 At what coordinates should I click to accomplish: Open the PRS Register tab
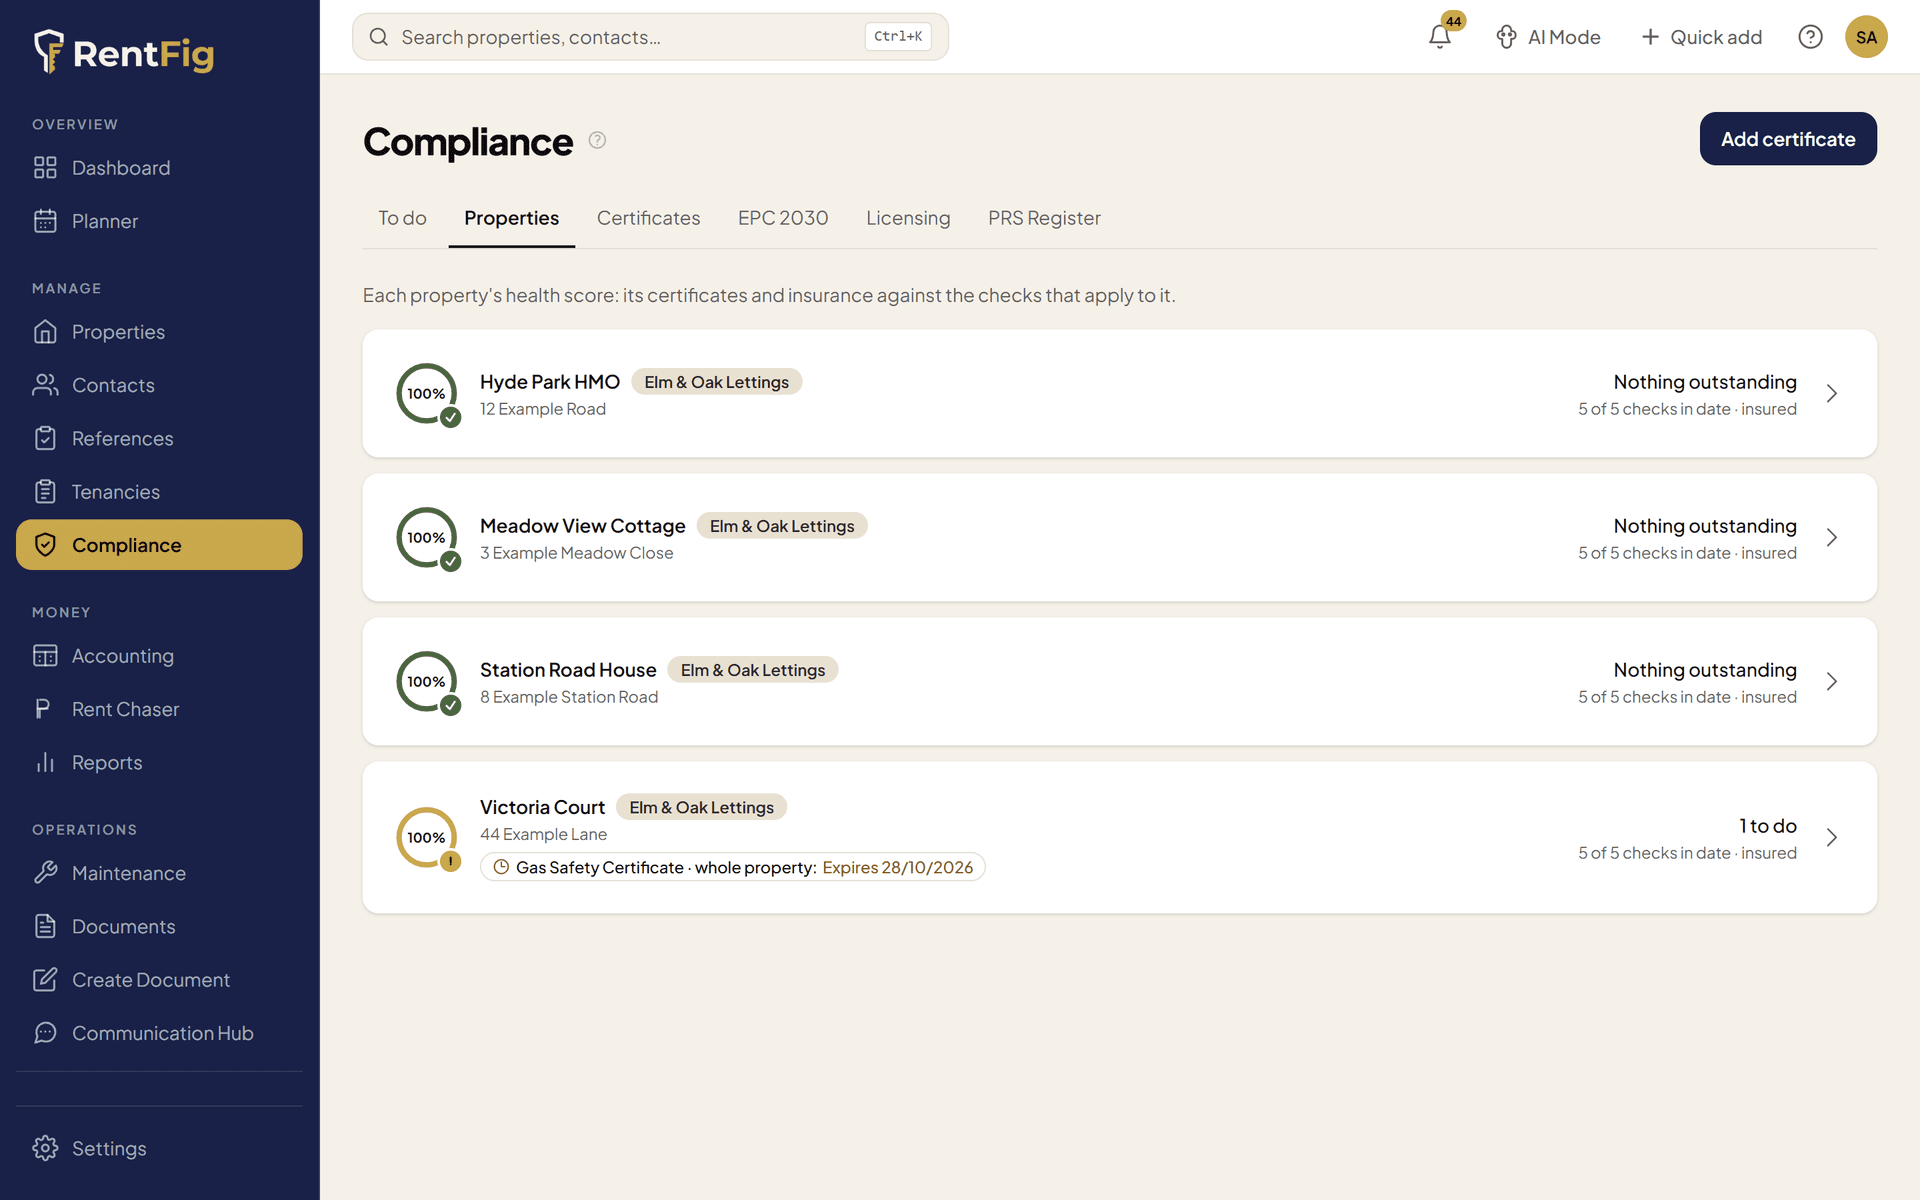[1044, 218]
